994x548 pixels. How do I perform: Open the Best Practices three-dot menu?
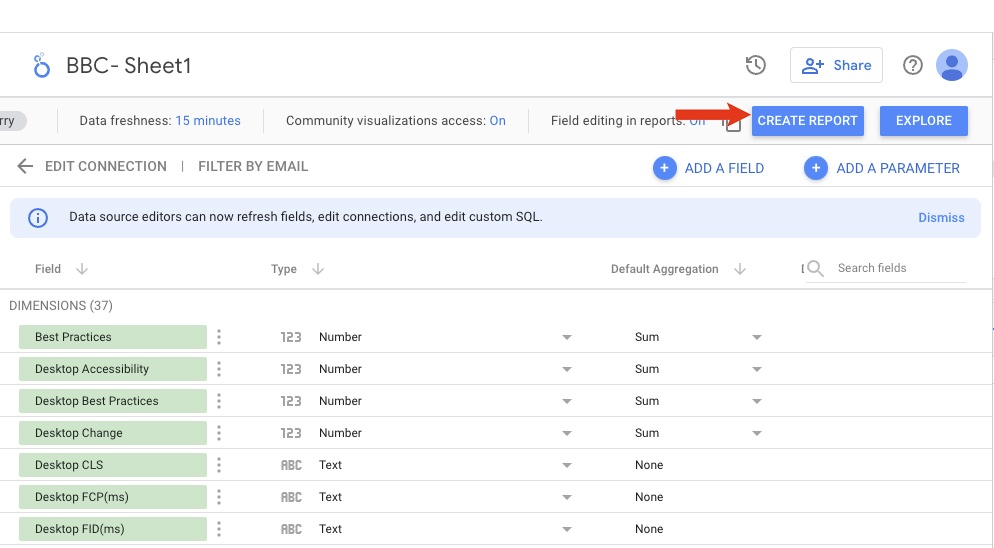tap(219, 337)
